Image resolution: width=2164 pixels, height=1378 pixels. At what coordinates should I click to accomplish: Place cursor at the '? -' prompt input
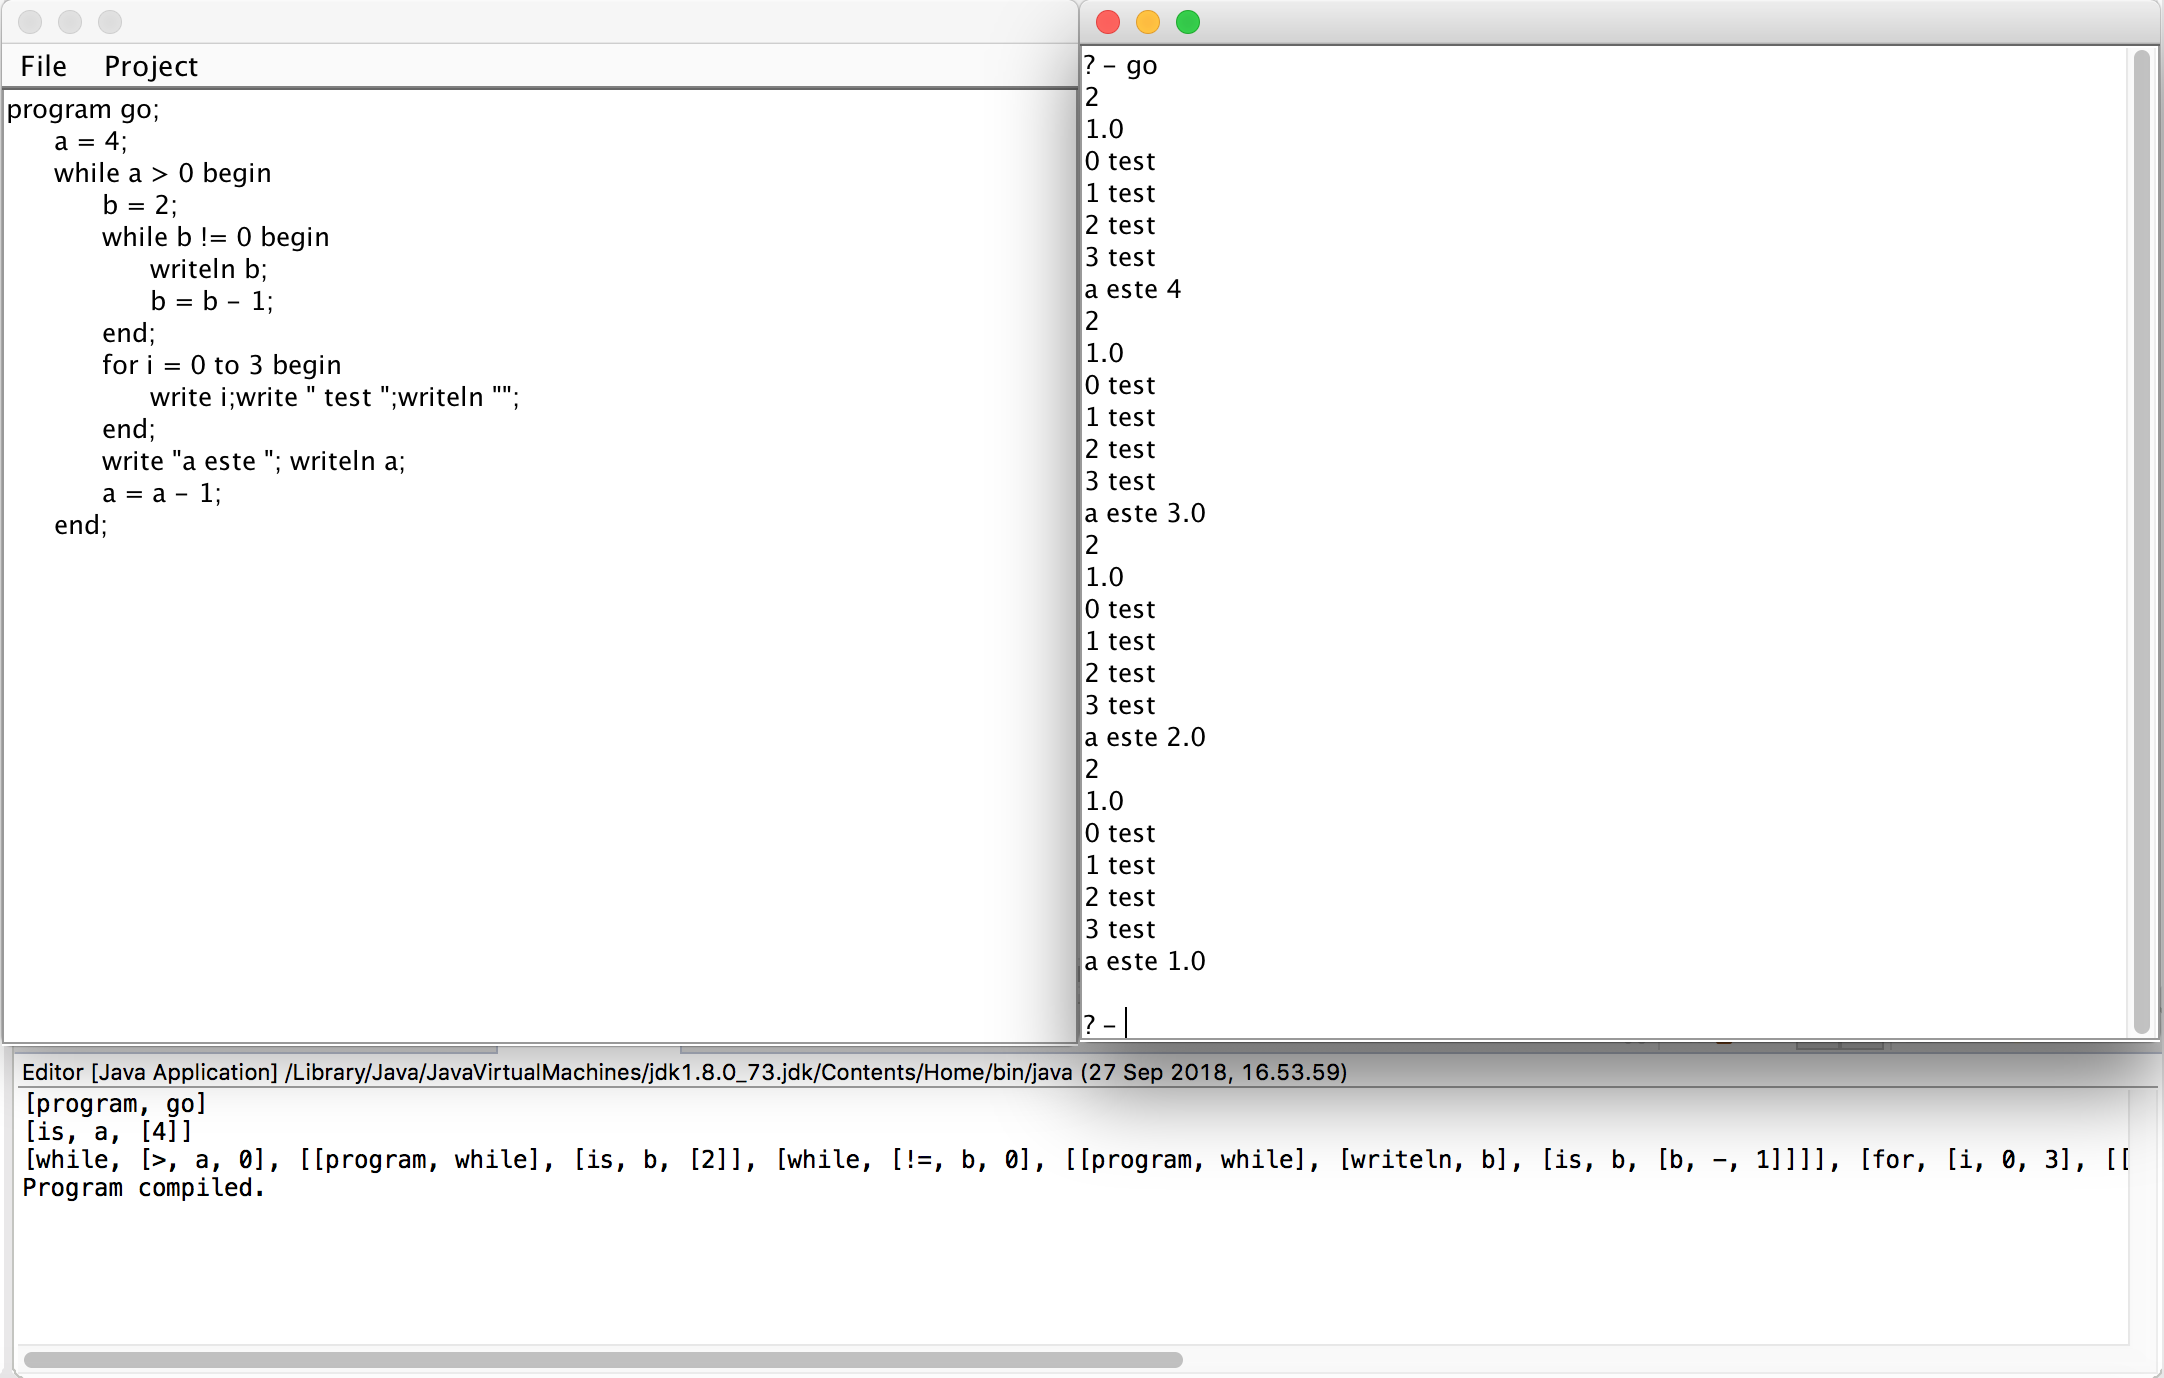point(1126,1024)
